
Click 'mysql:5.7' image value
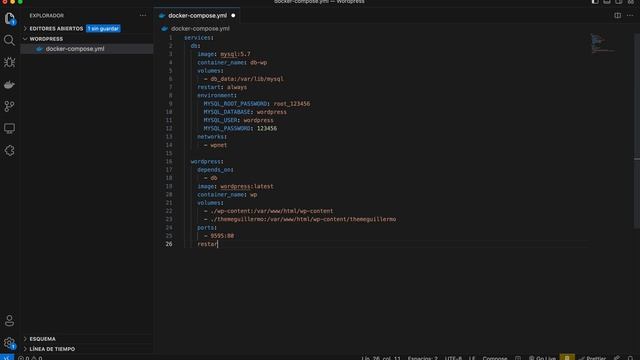coord(235,54)
